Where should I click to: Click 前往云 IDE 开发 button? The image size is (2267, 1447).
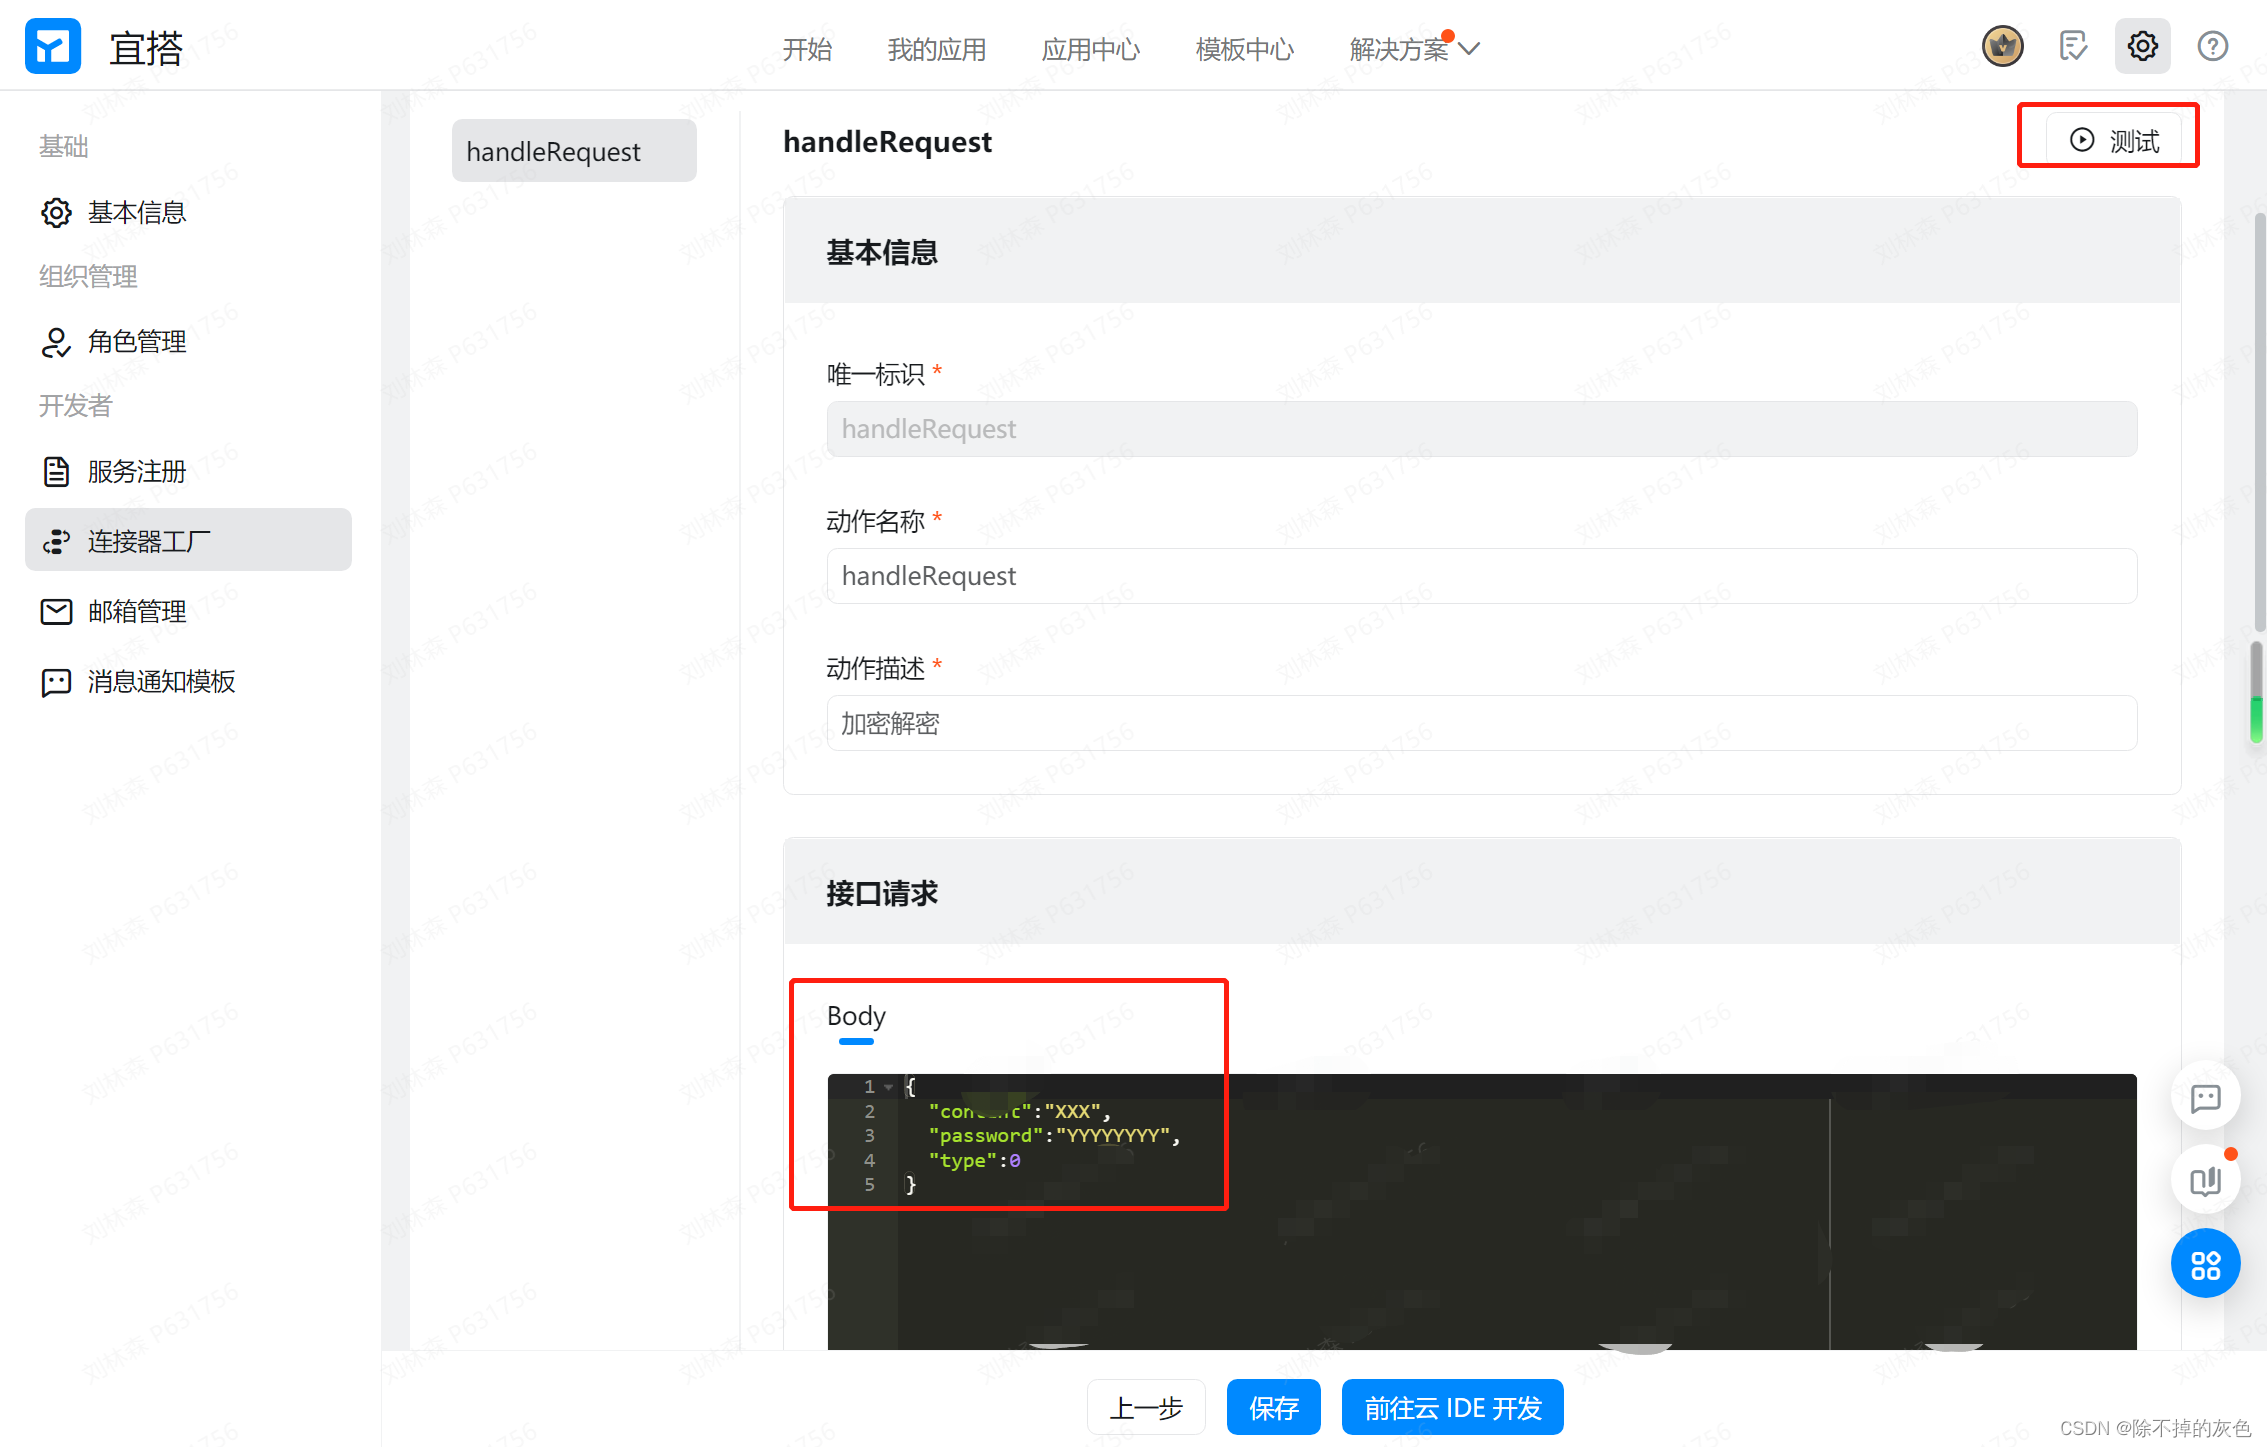tap(1452, 1407)
